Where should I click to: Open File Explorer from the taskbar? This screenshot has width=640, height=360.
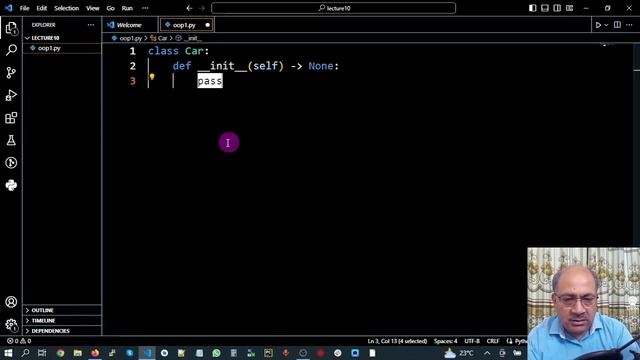(78, 353)
